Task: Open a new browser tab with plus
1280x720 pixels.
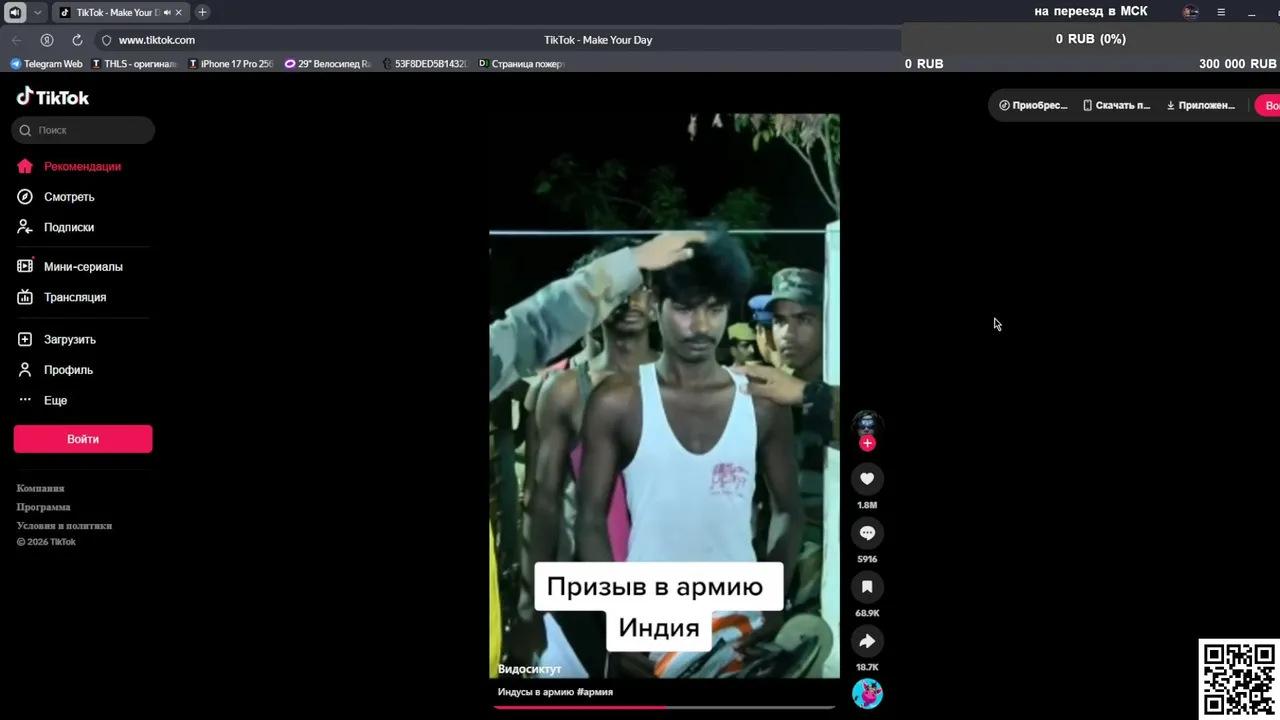Action: click(202, 12)
